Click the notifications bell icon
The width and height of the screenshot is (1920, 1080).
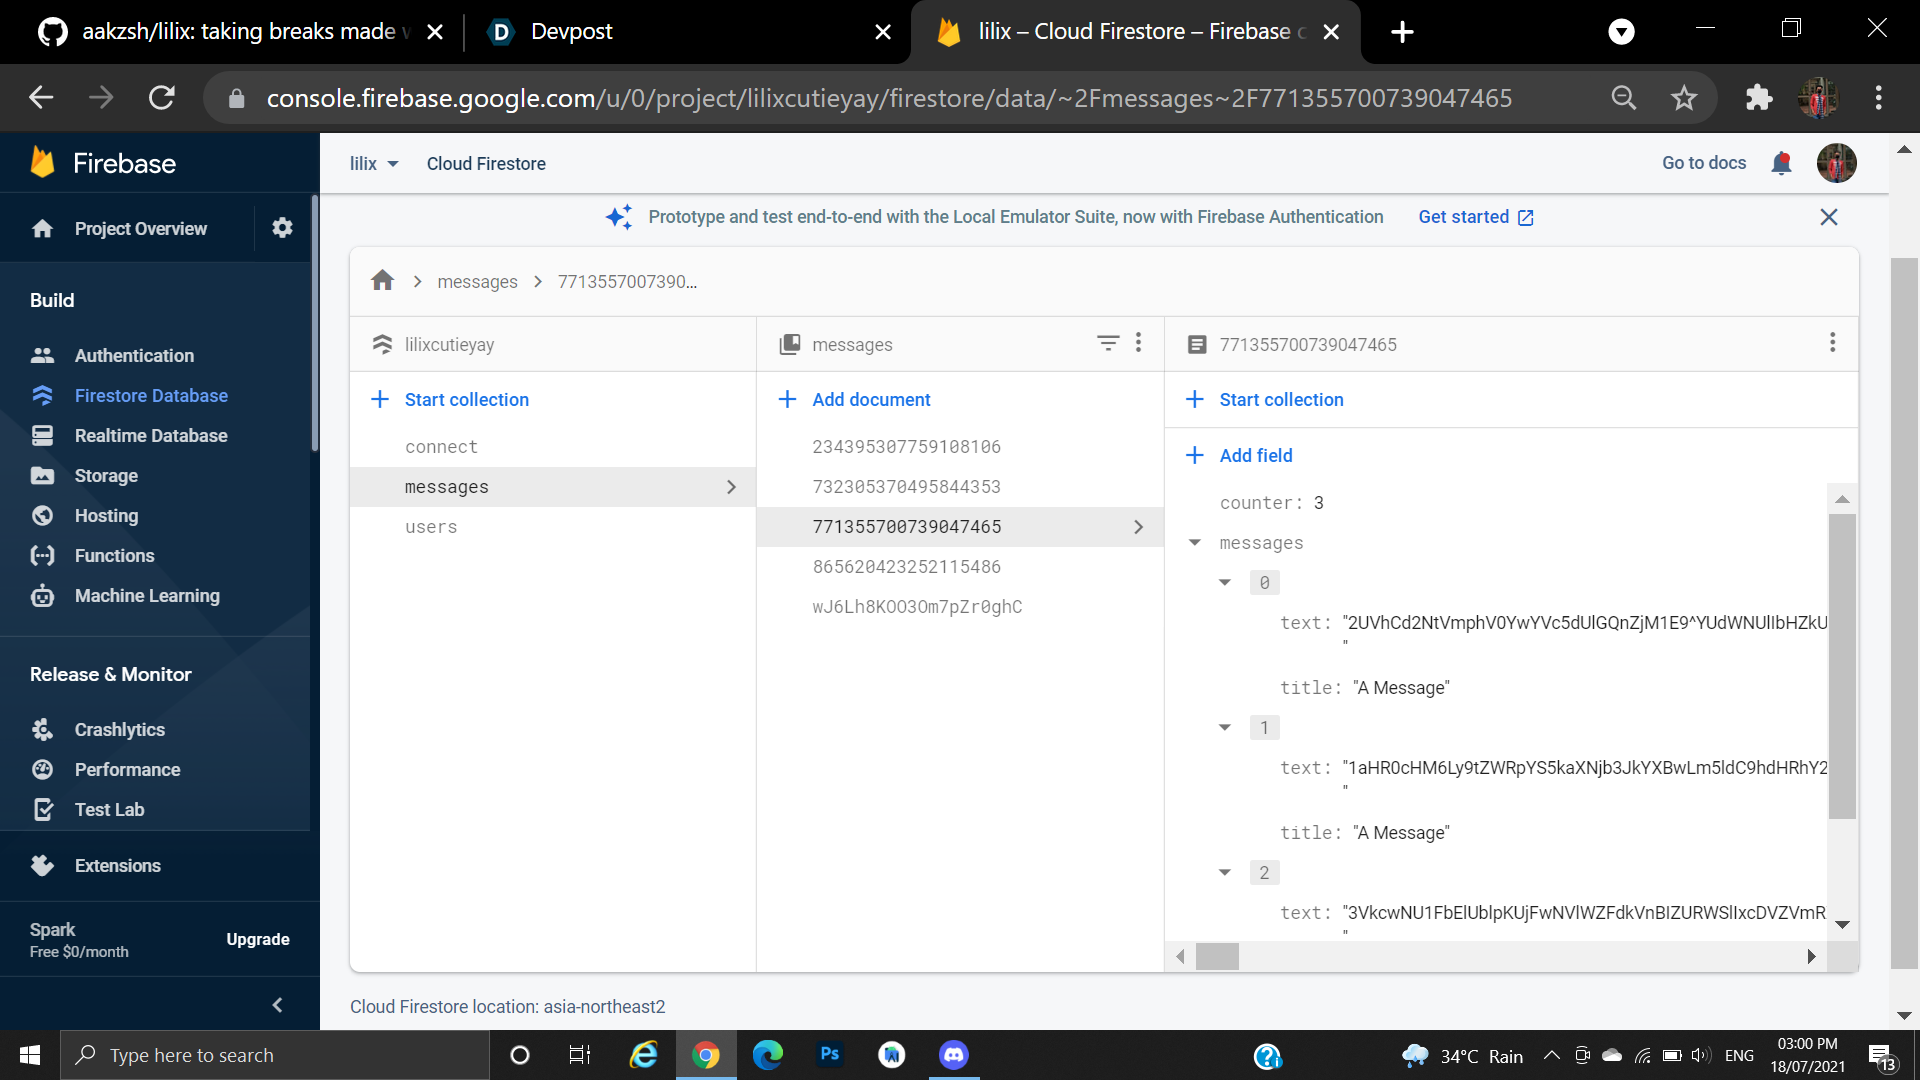(1781, 163)
